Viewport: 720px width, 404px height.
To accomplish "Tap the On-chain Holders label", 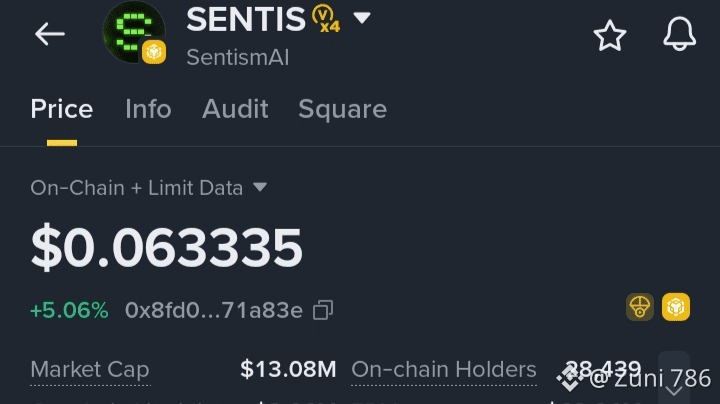I will click(x=443, y=369).
